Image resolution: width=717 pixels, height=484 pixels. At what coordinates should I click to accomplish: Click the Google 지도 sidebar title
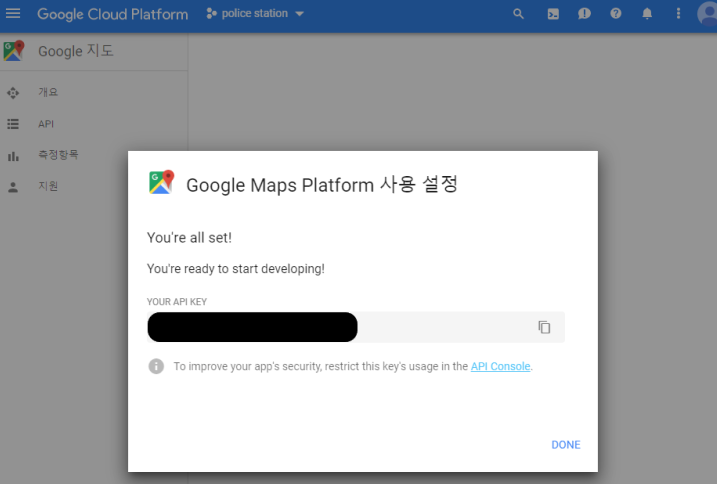[x=75, y=51]
